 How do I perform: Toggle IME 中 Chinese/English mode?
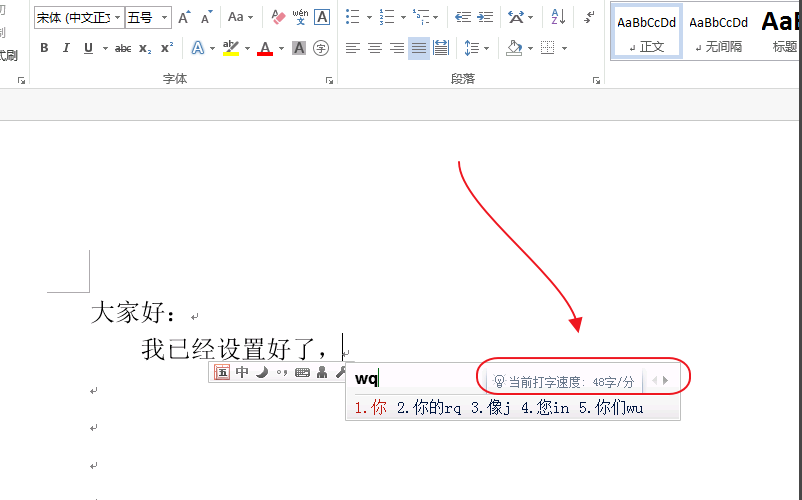tap(242, 372)
